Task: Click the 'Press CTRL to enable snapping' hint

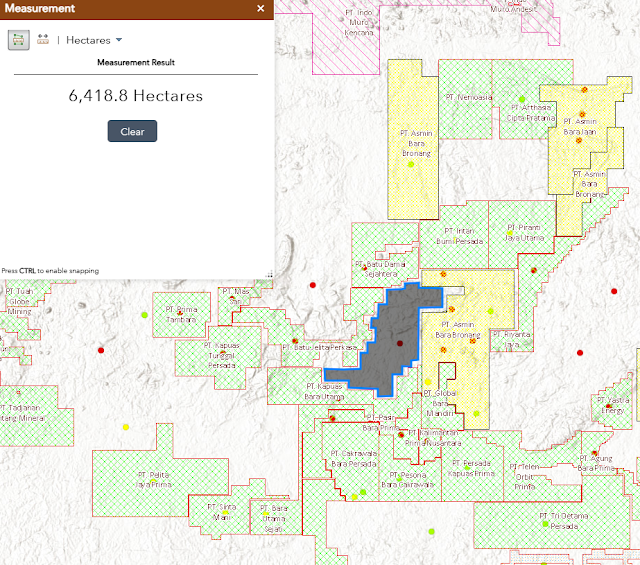Action: click(50, 271)
